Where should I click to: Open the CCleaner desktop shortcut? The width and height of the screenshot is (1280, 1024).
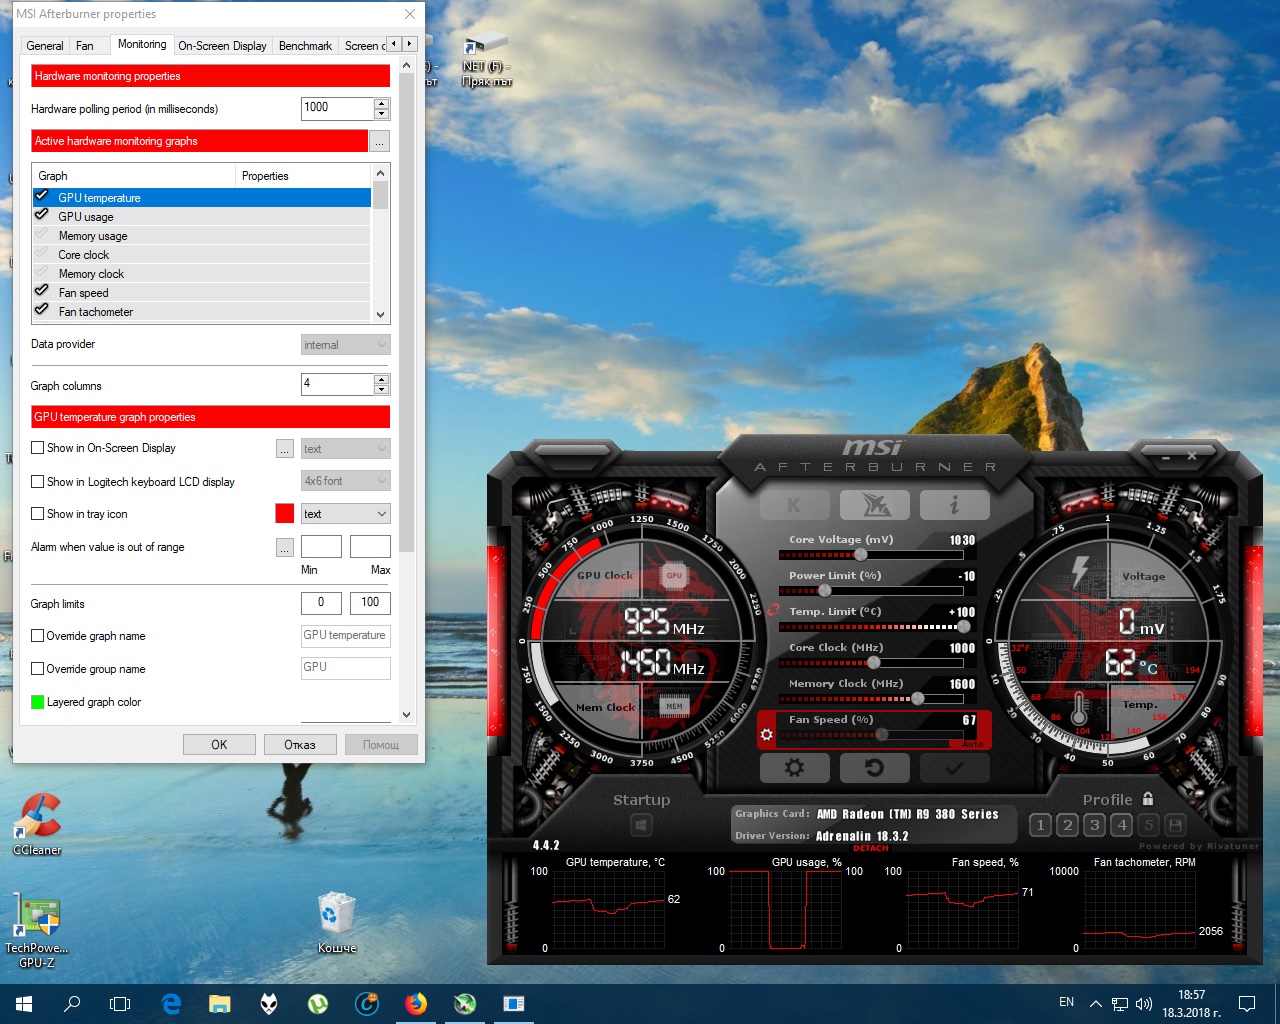[37, 823]
